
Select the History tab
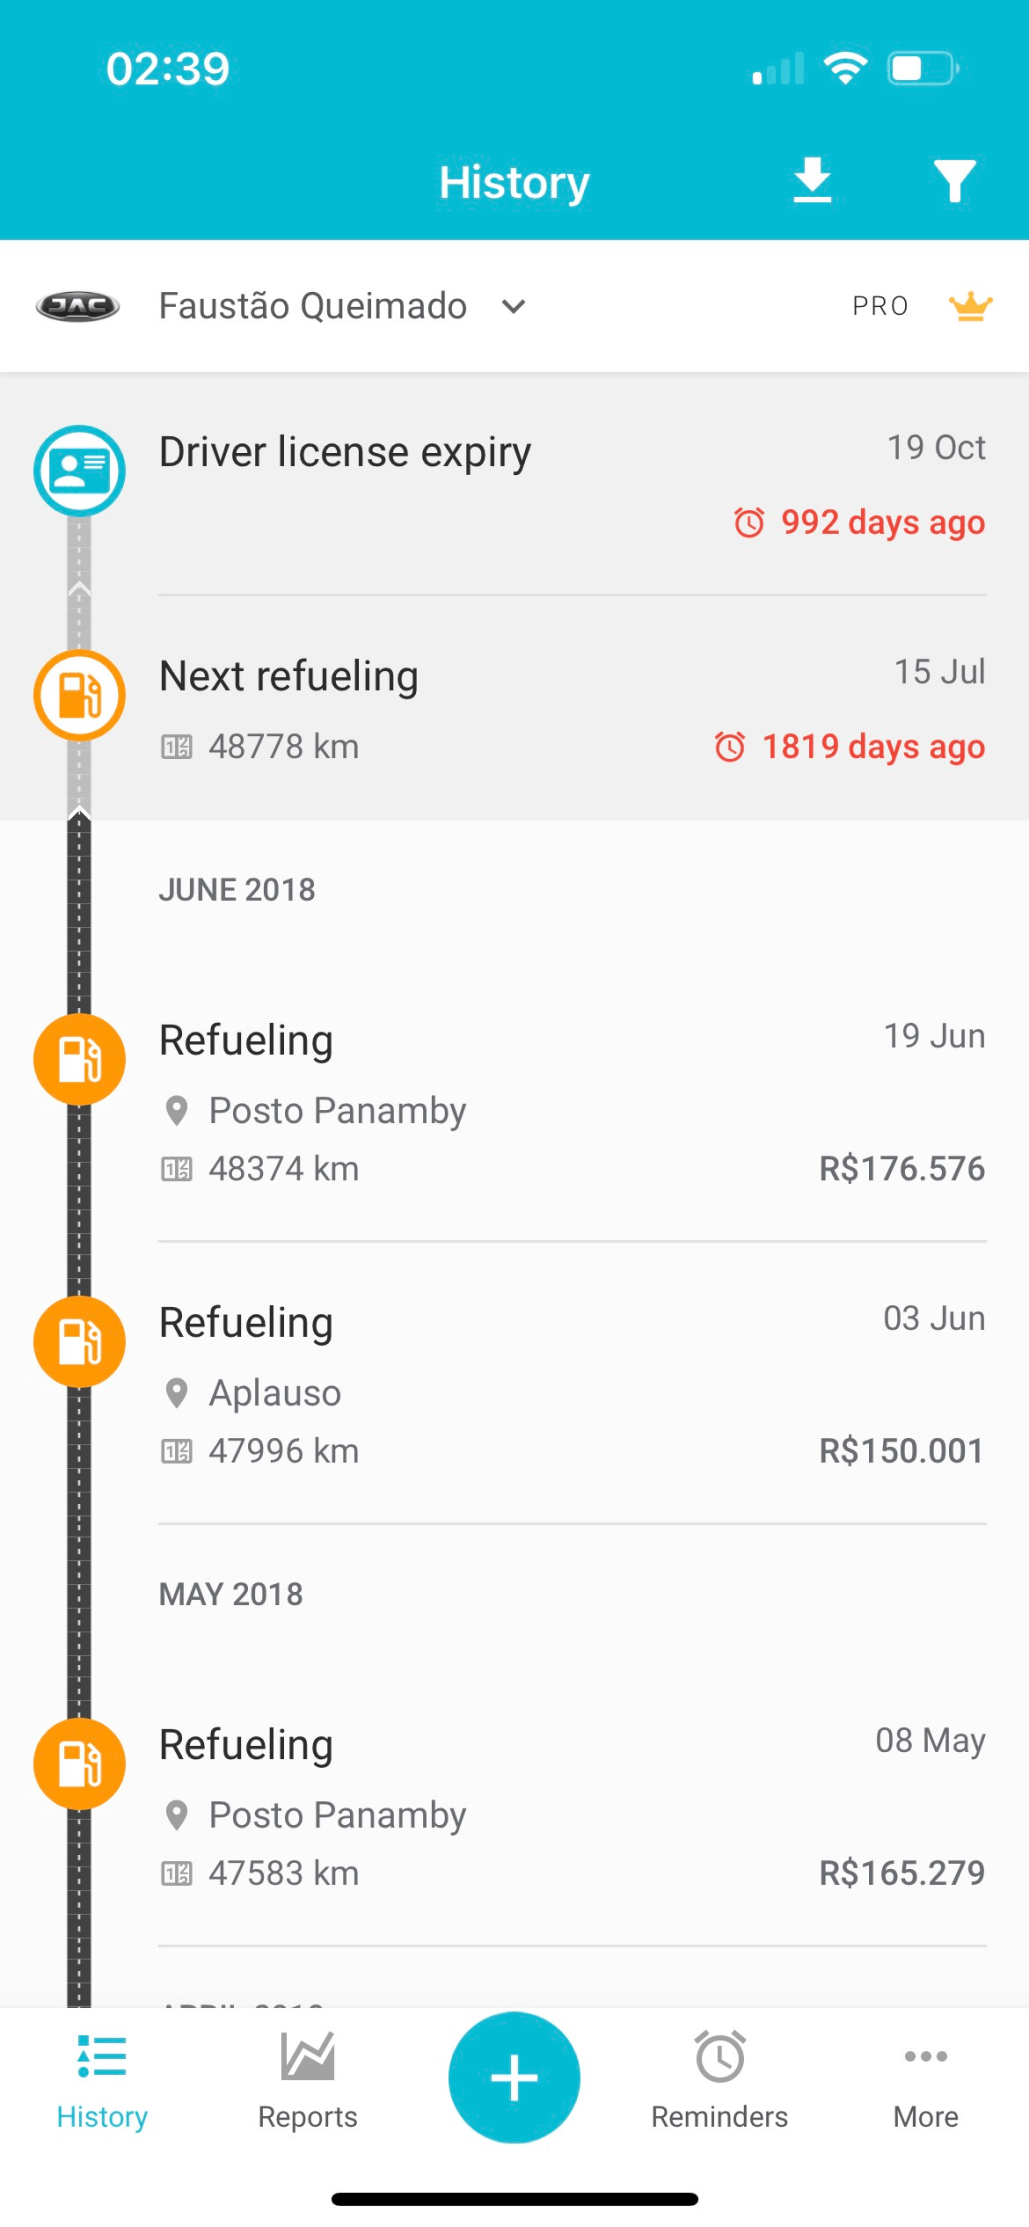pos(102,2079)
